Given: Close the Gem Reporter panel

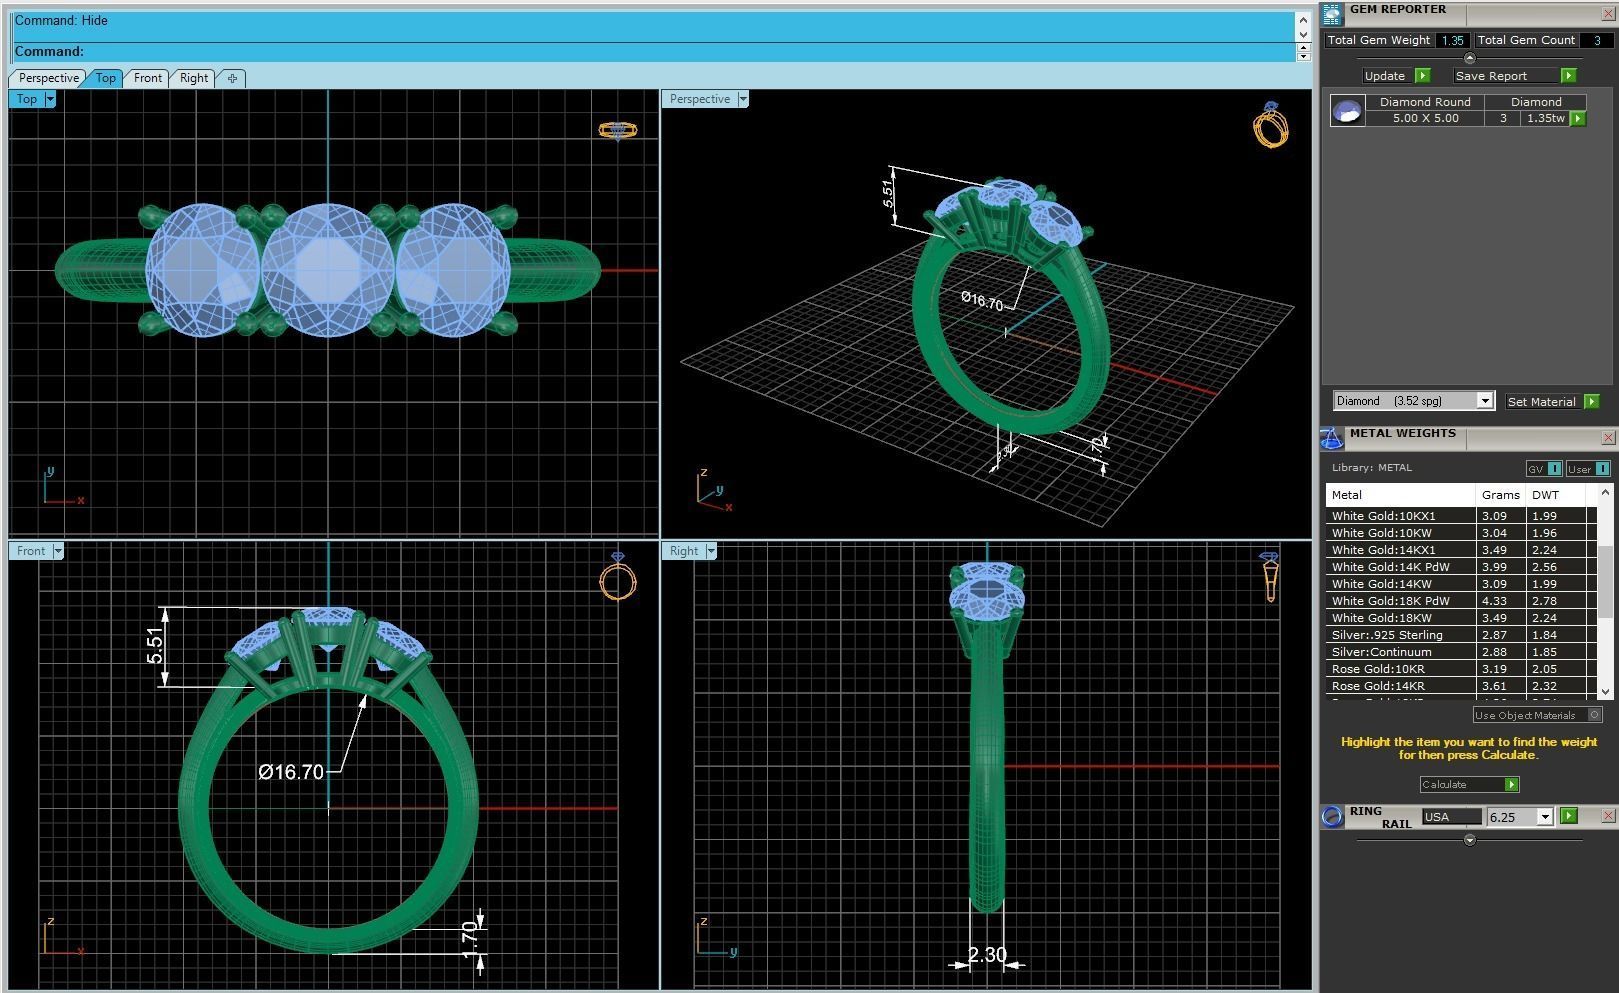Looking at the screenshot, I should click(1608, 14).
